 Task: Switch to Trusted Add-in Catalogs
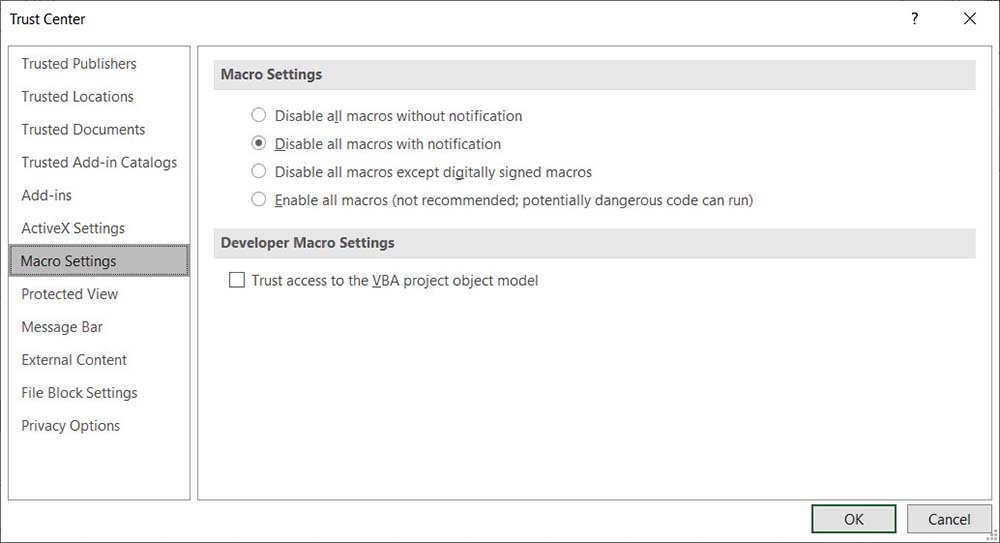click(x=99, y=163)
